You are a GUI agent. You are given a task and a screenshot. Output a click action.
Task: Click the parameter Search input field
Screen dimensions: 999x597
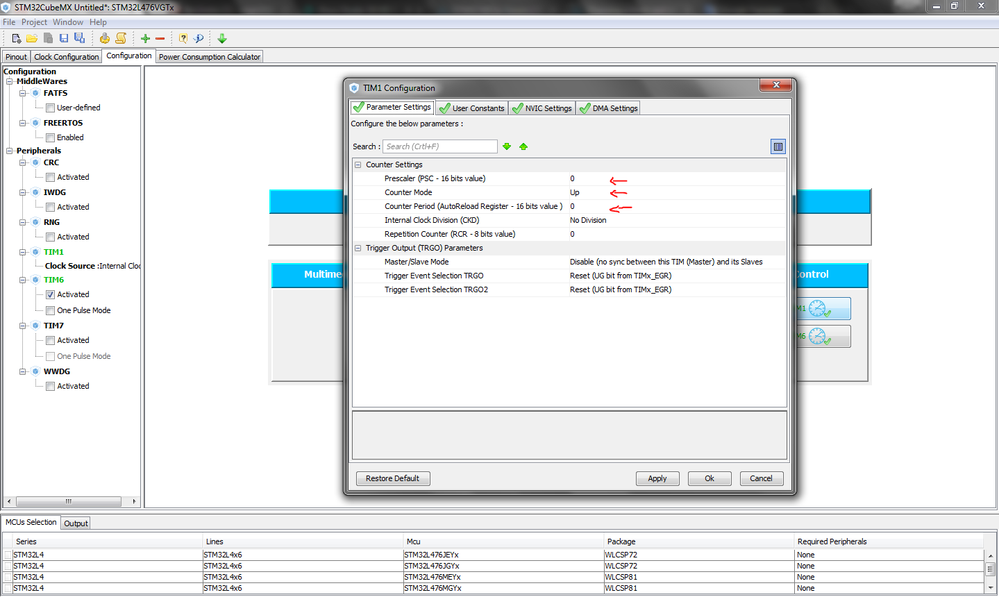click(440, 147)
